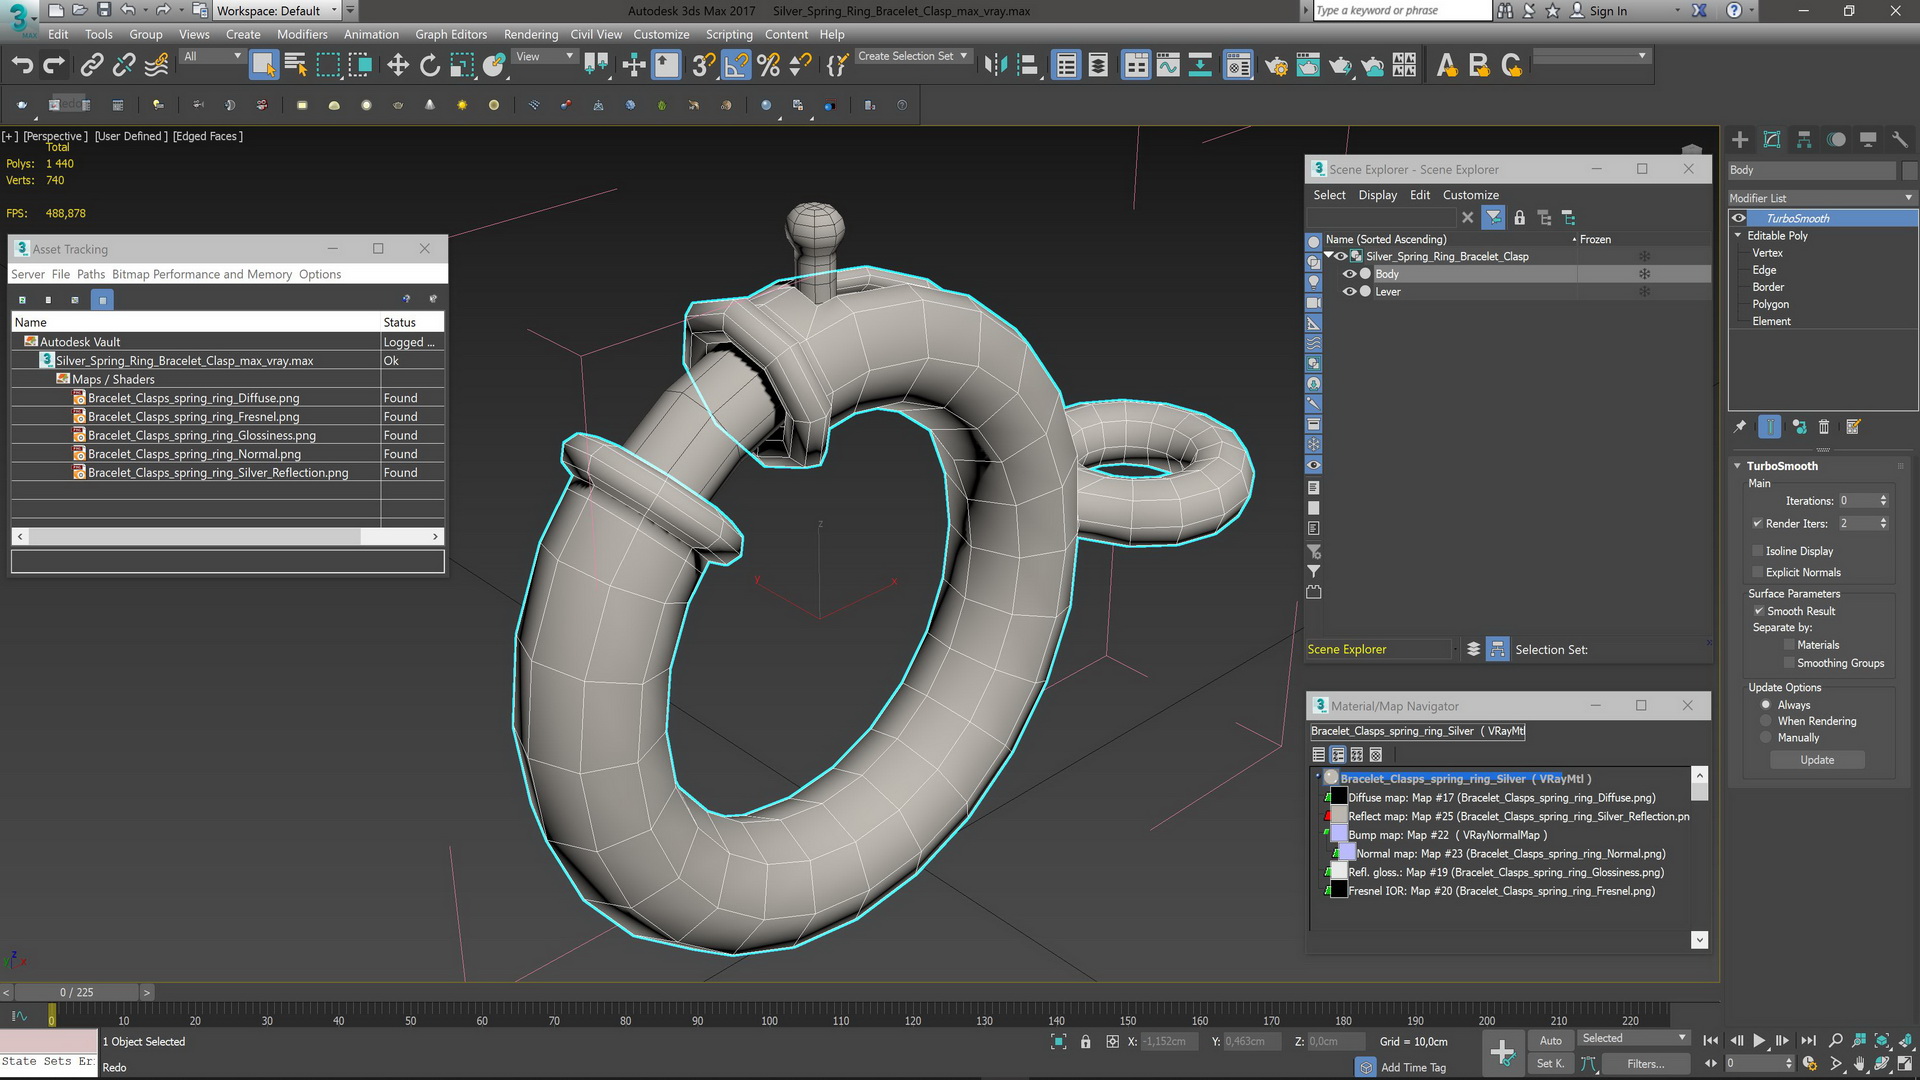Remove modifier from stack trash icon

[1824, 427]
